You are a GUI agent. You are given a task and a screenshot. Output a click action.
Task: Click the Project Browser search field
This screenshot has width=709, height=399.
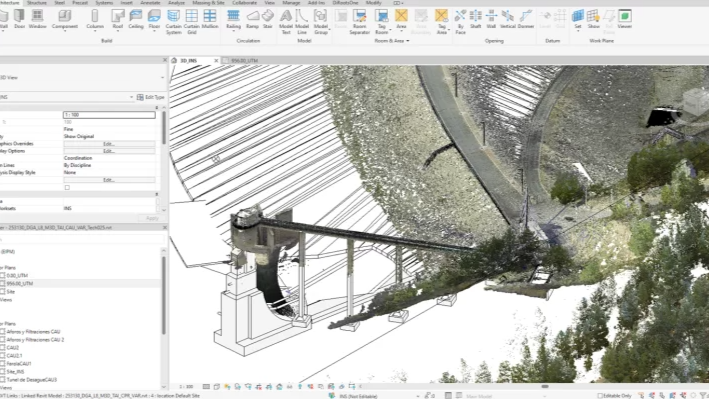tap(82, 239)
